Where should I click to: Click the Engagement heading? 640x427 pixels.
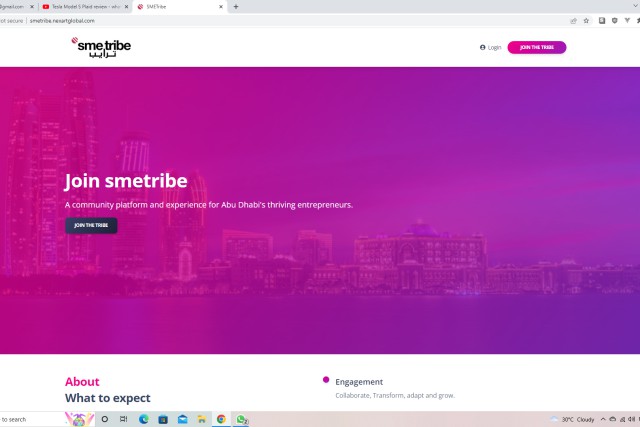coord(359,382)
